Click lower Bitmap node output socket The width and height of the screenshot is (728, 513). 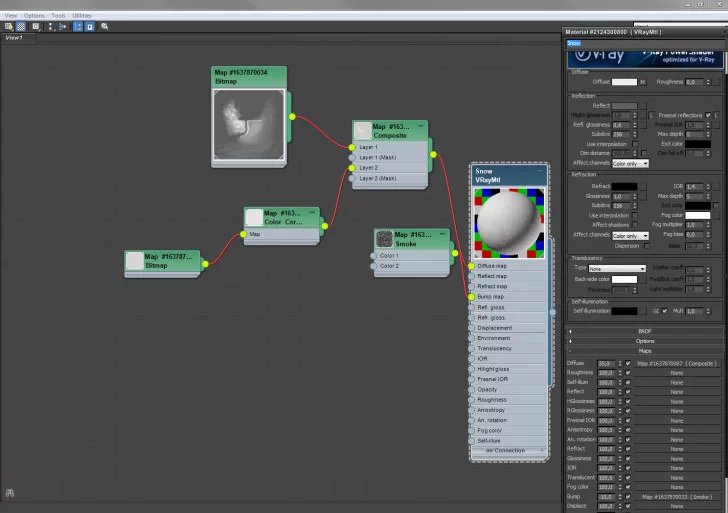tap(205, 264)
